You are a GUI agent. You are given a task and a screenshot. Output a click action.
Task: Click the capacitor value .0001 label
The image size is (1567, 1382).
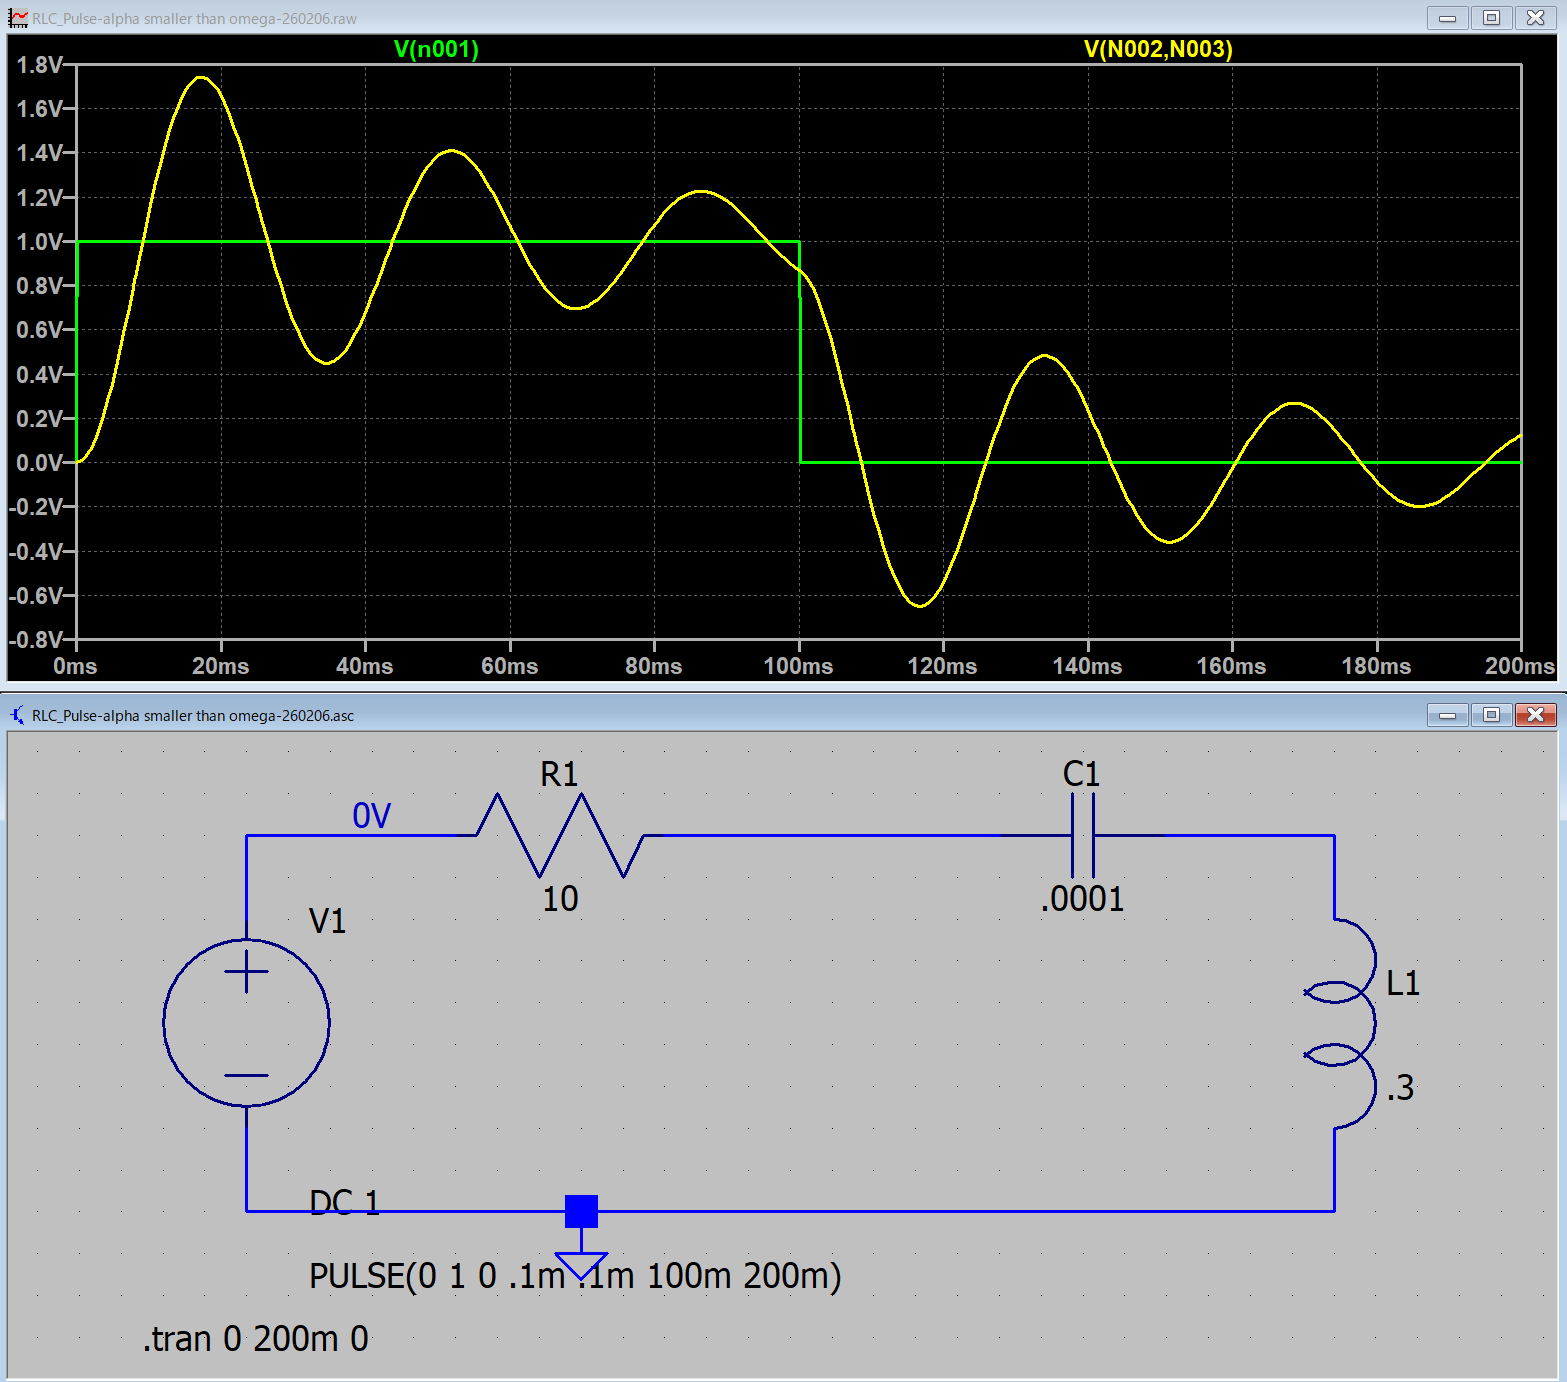(1082, 898)
